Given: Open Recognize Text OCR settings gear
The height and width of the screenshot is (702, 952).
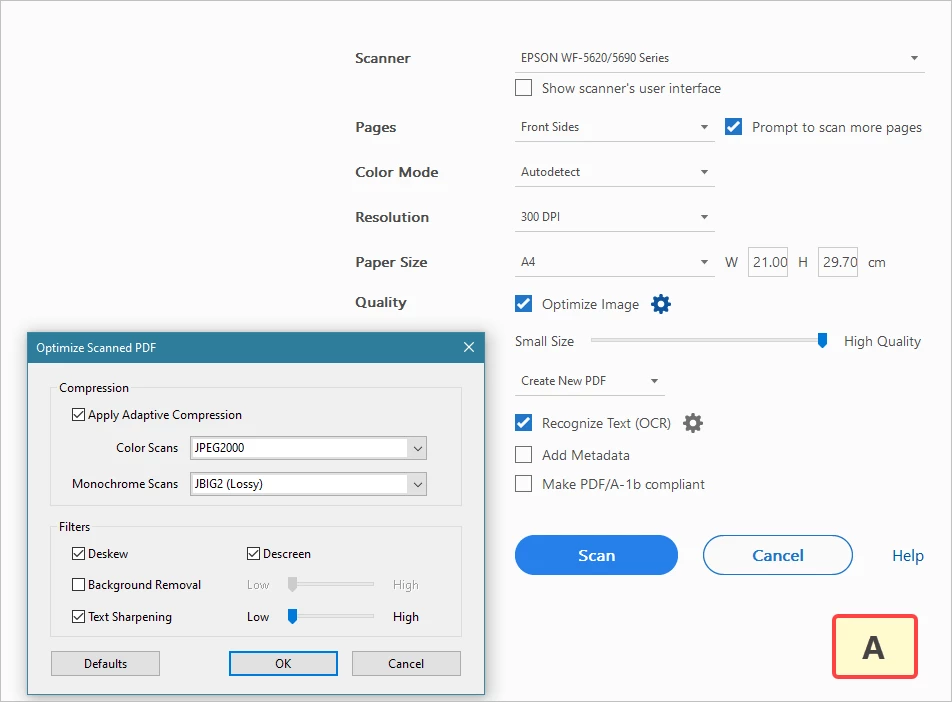Looking at the screenshot, I should (x=693, y=423).
